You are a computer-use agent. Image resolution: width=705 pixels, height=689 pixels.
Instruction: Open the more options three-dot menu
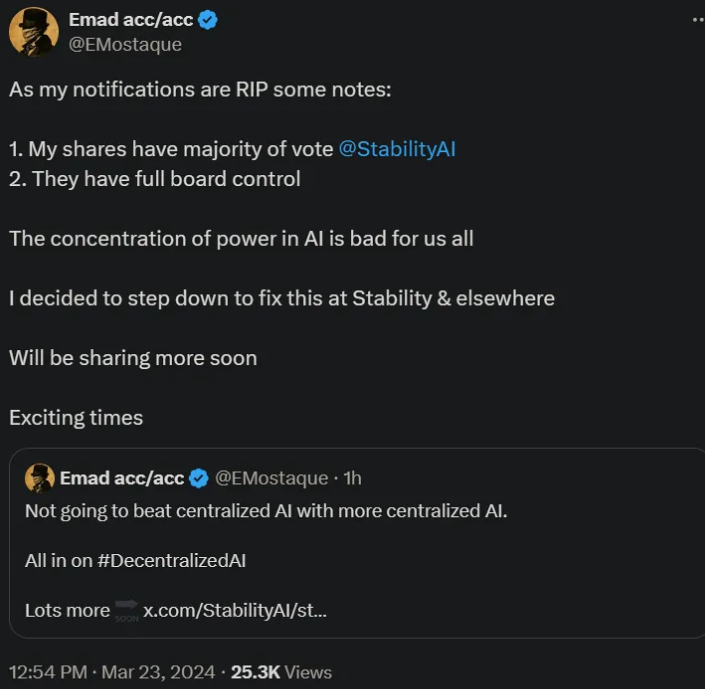(x=696, y=20)
